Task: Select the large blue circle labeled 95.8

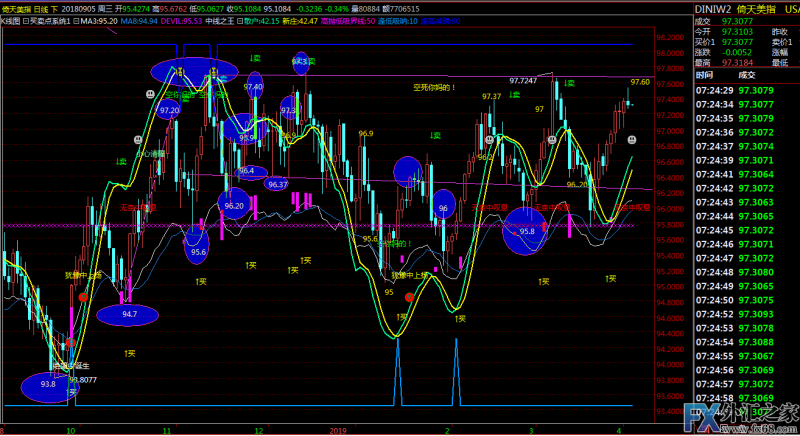Action: point(527,229)
